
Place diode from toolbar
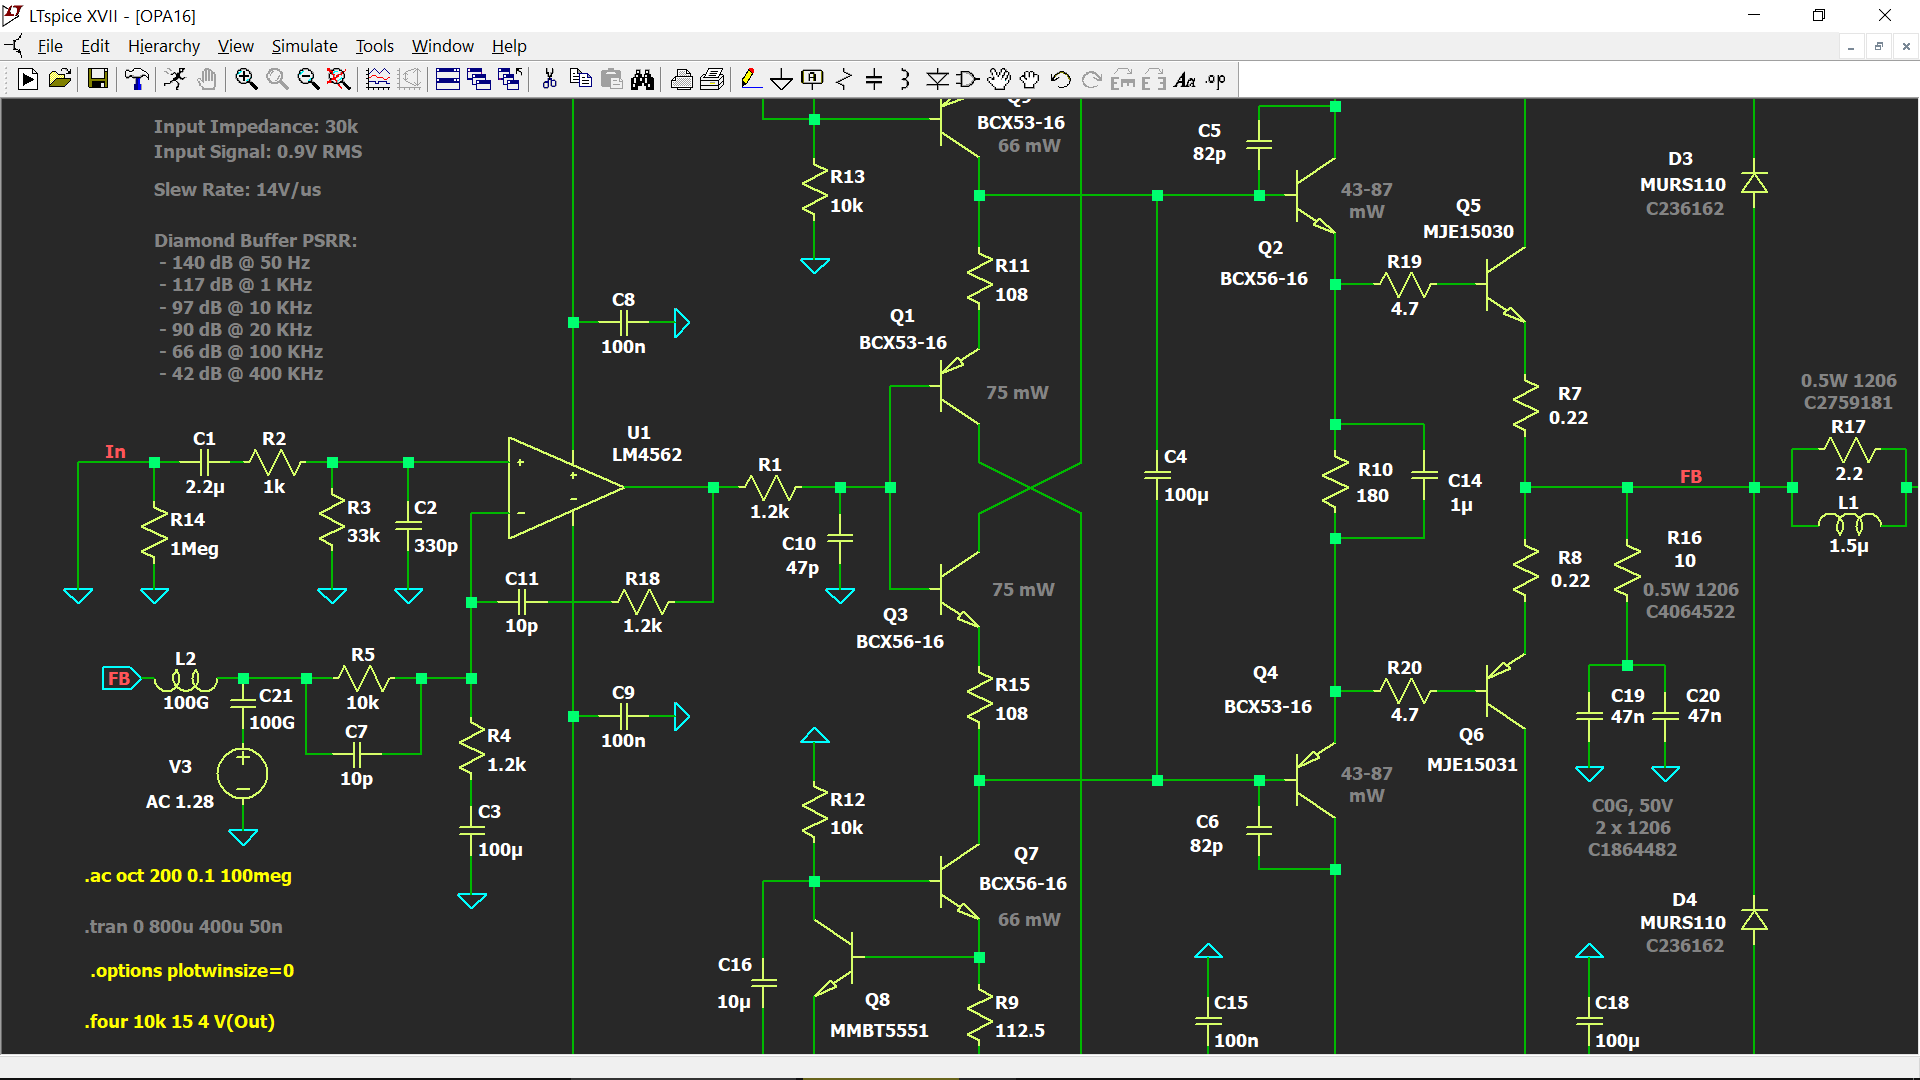coord(937,79)
